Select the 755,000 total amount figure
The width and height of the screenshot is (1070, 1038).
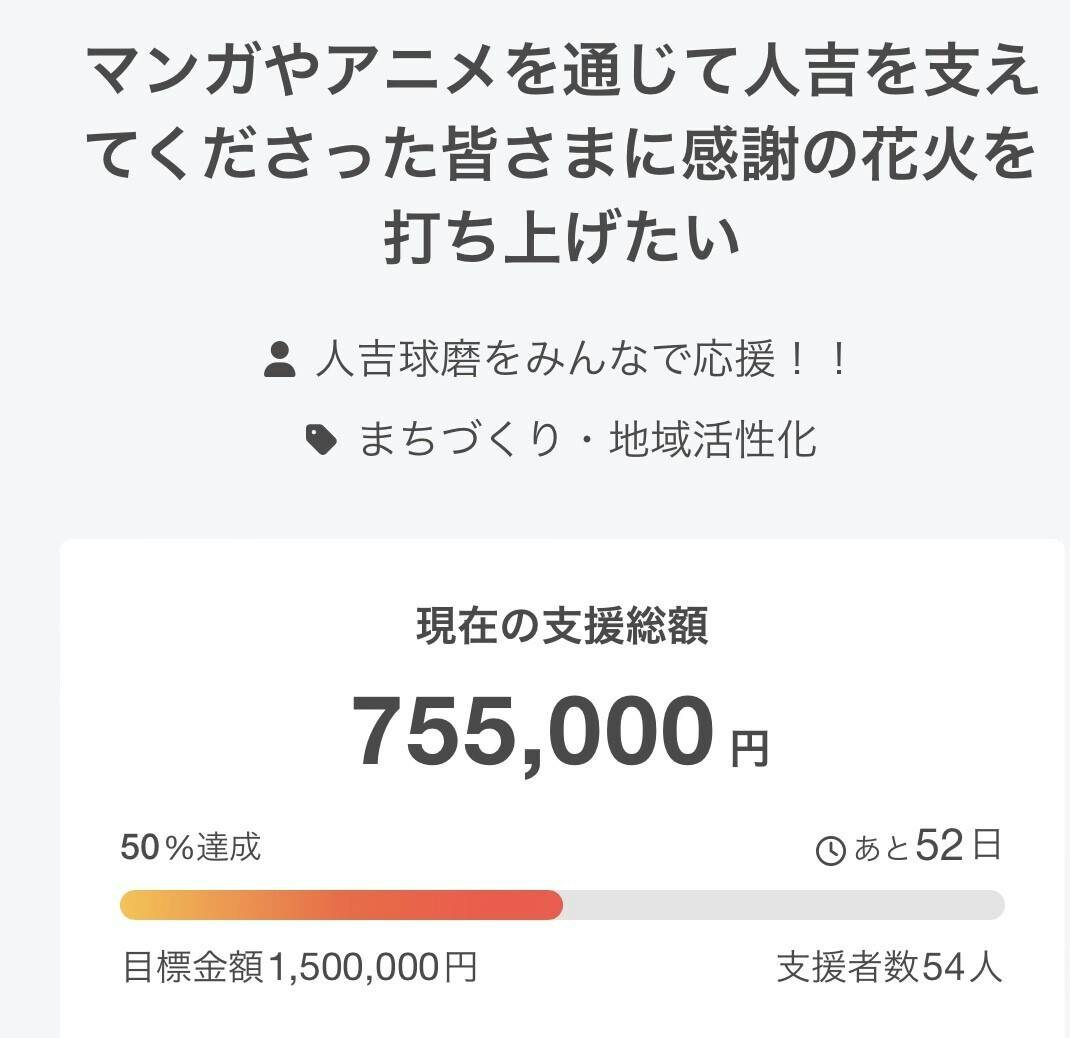pos(533,733)
